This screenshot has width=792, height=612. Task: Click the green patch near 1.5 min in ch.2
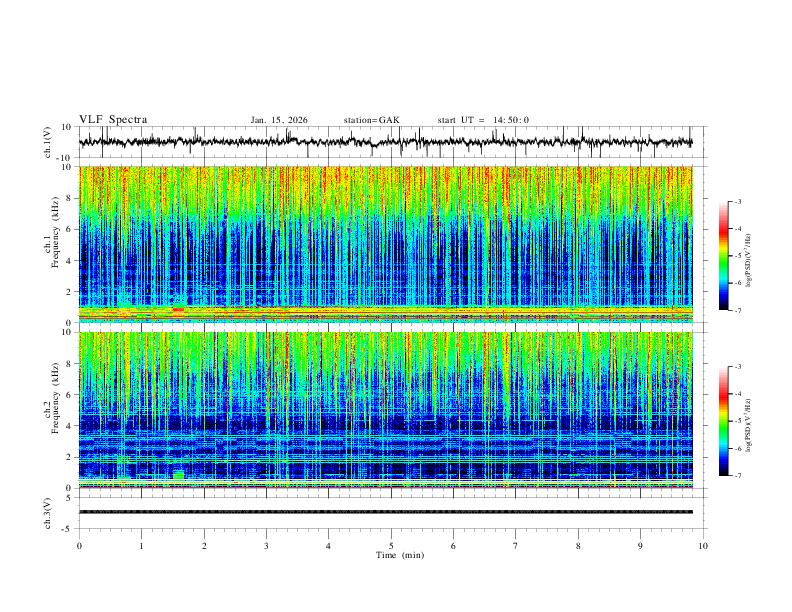179,475
